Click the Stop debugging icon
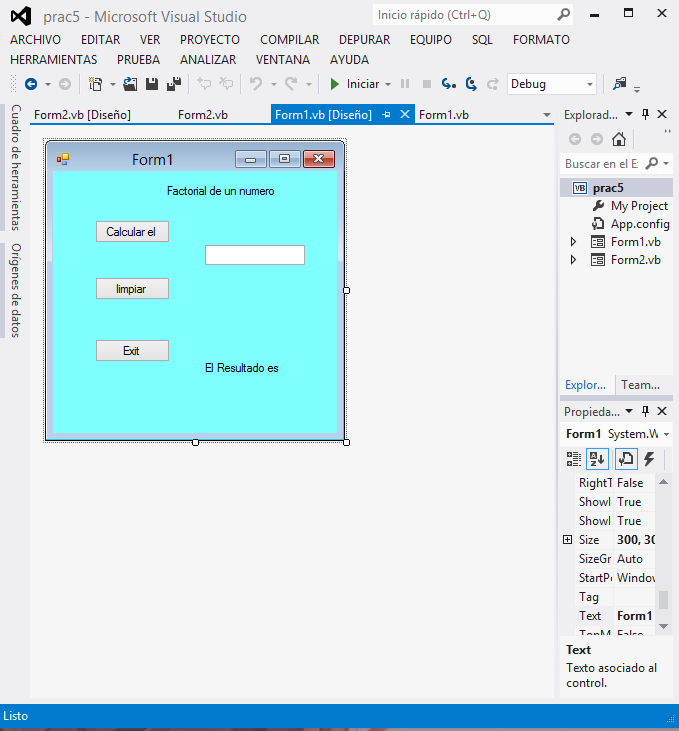Screen dimensions: 679x731 point(426,84)
